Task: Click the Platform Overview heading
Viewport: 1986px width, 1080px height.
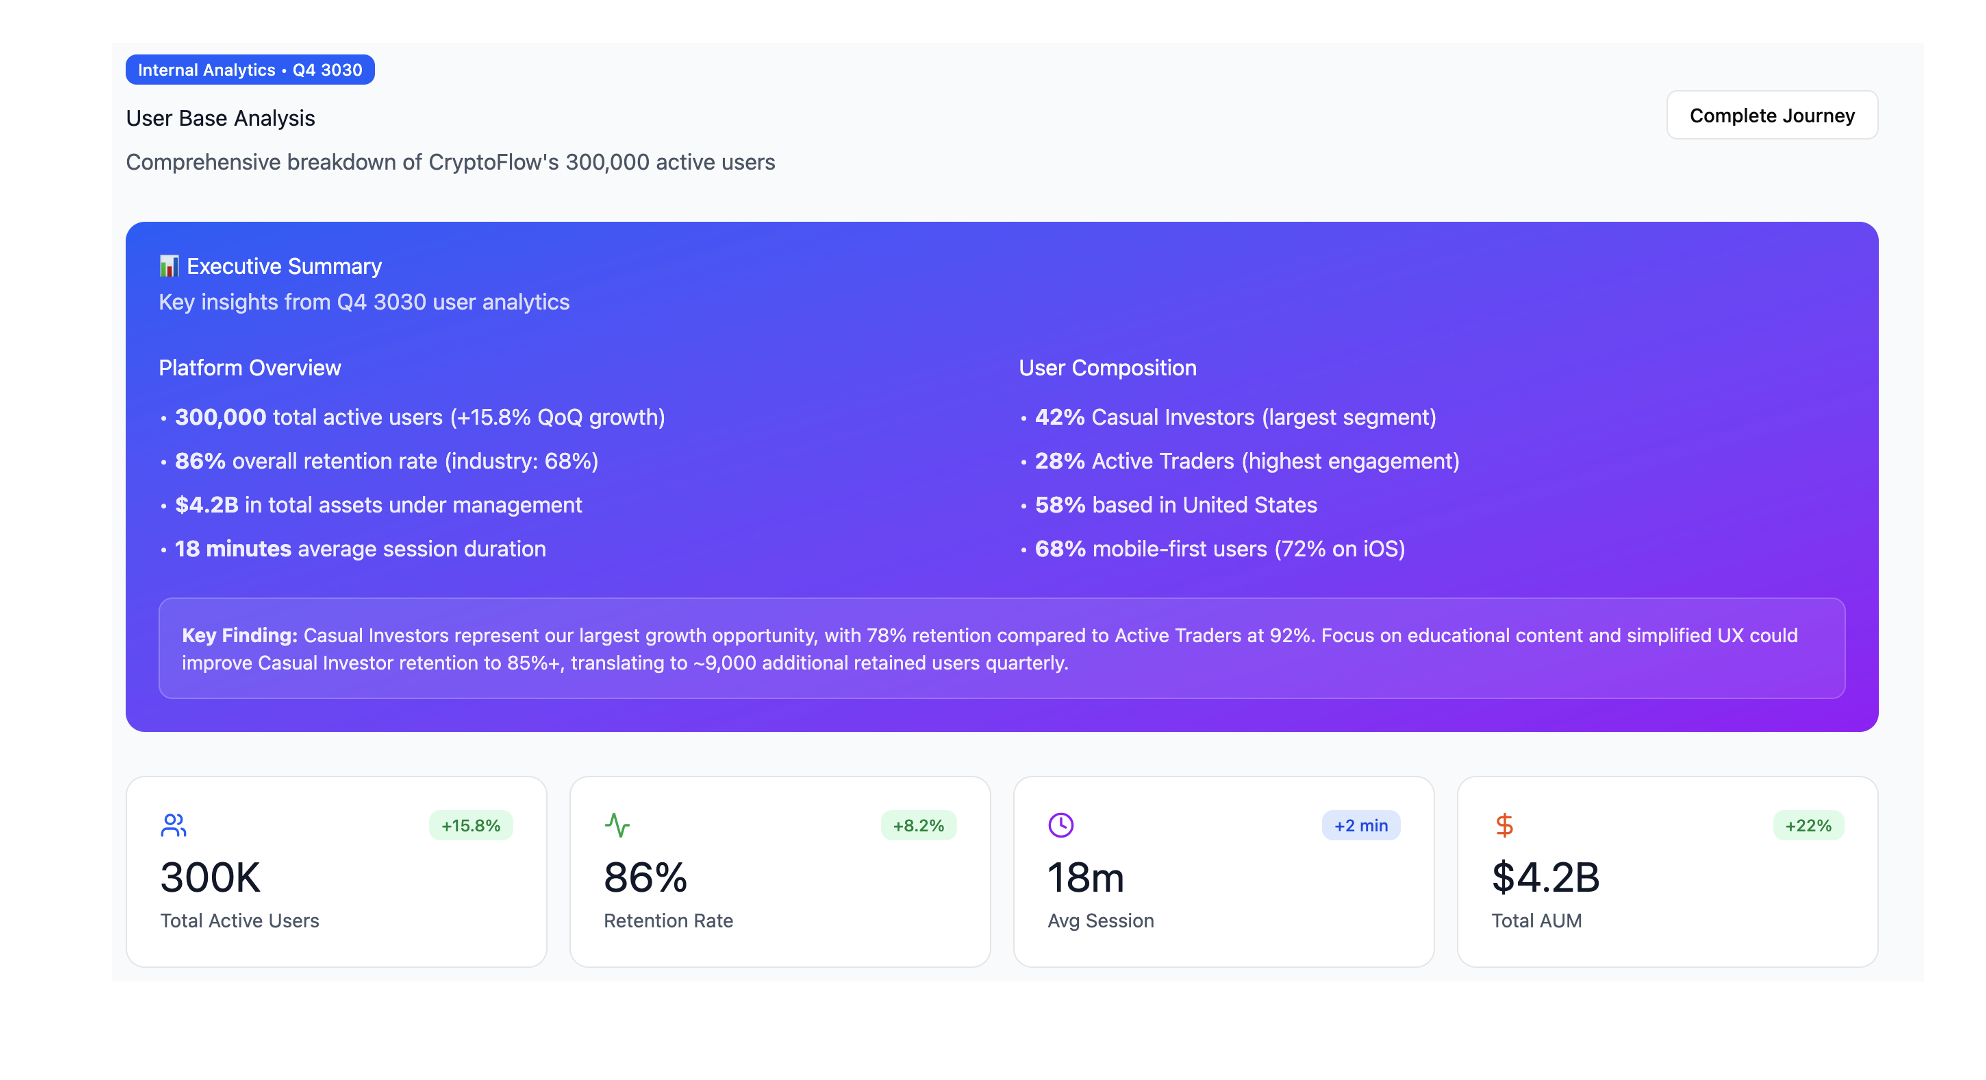Action: point(250,368)
